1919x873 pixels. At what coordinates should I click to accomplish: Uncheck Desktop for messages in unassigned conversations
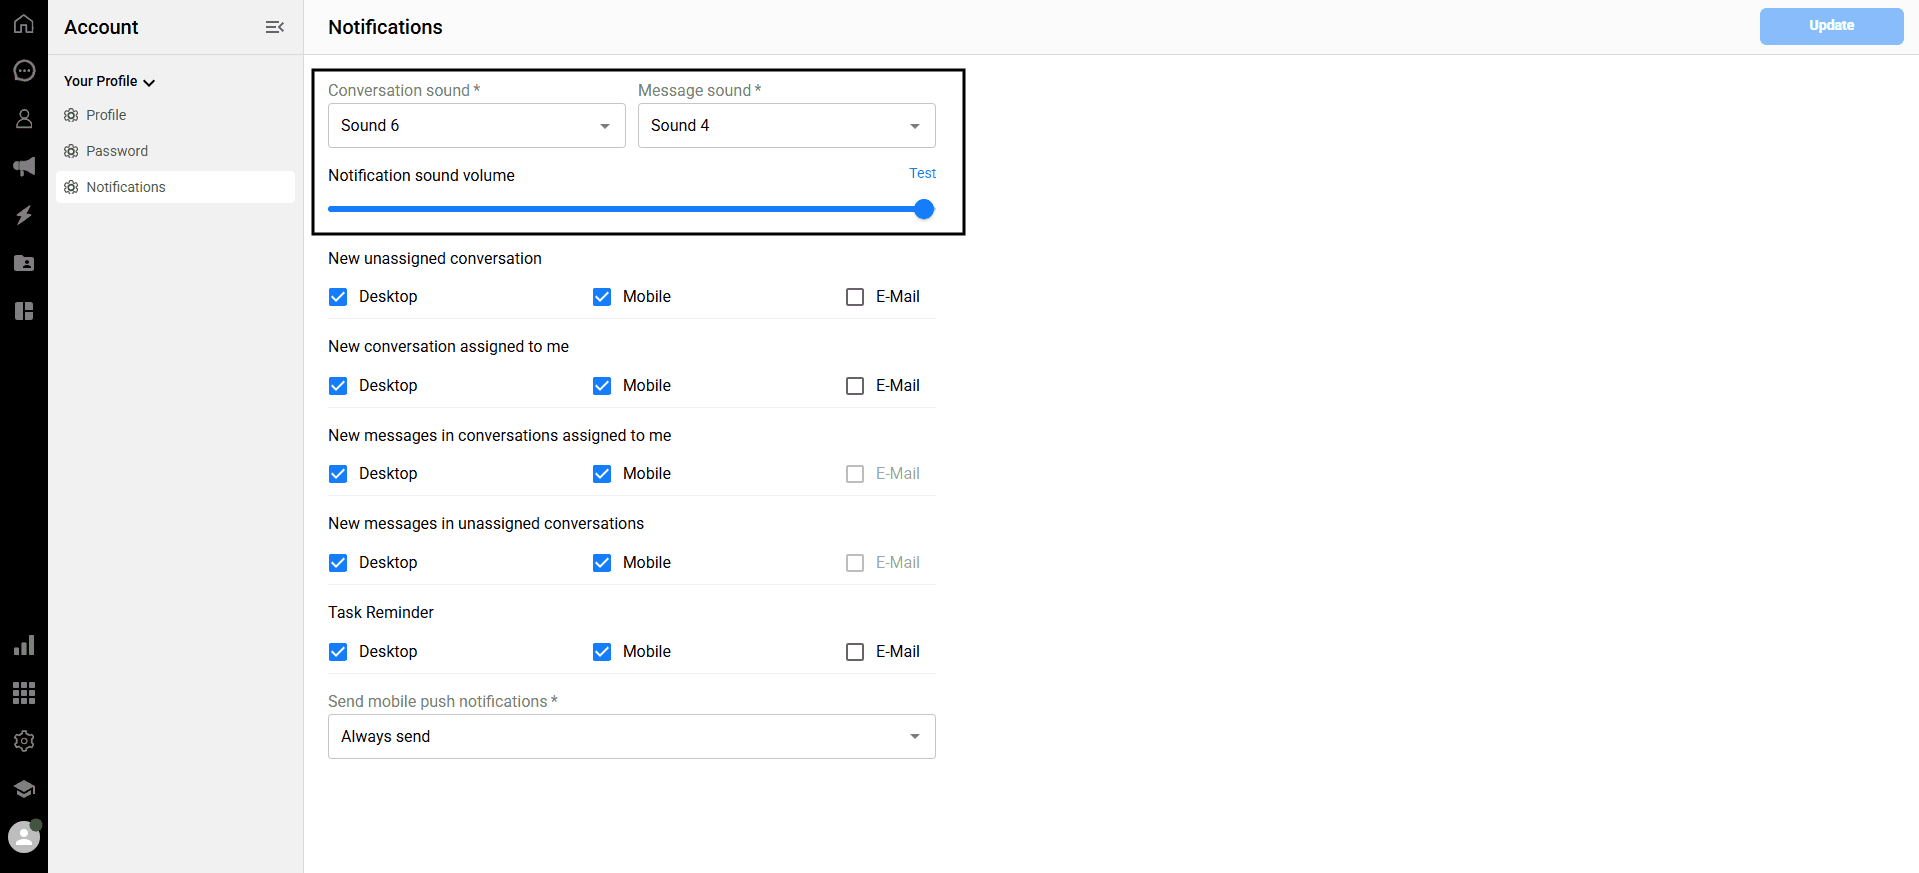coord(338,563)
